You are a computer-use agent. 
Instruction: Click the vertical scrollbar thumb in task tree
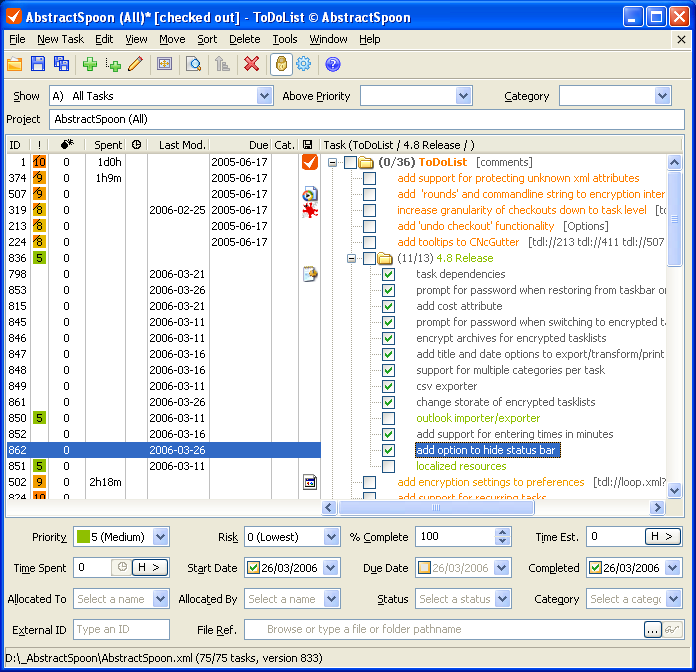[x=674, y=219]
